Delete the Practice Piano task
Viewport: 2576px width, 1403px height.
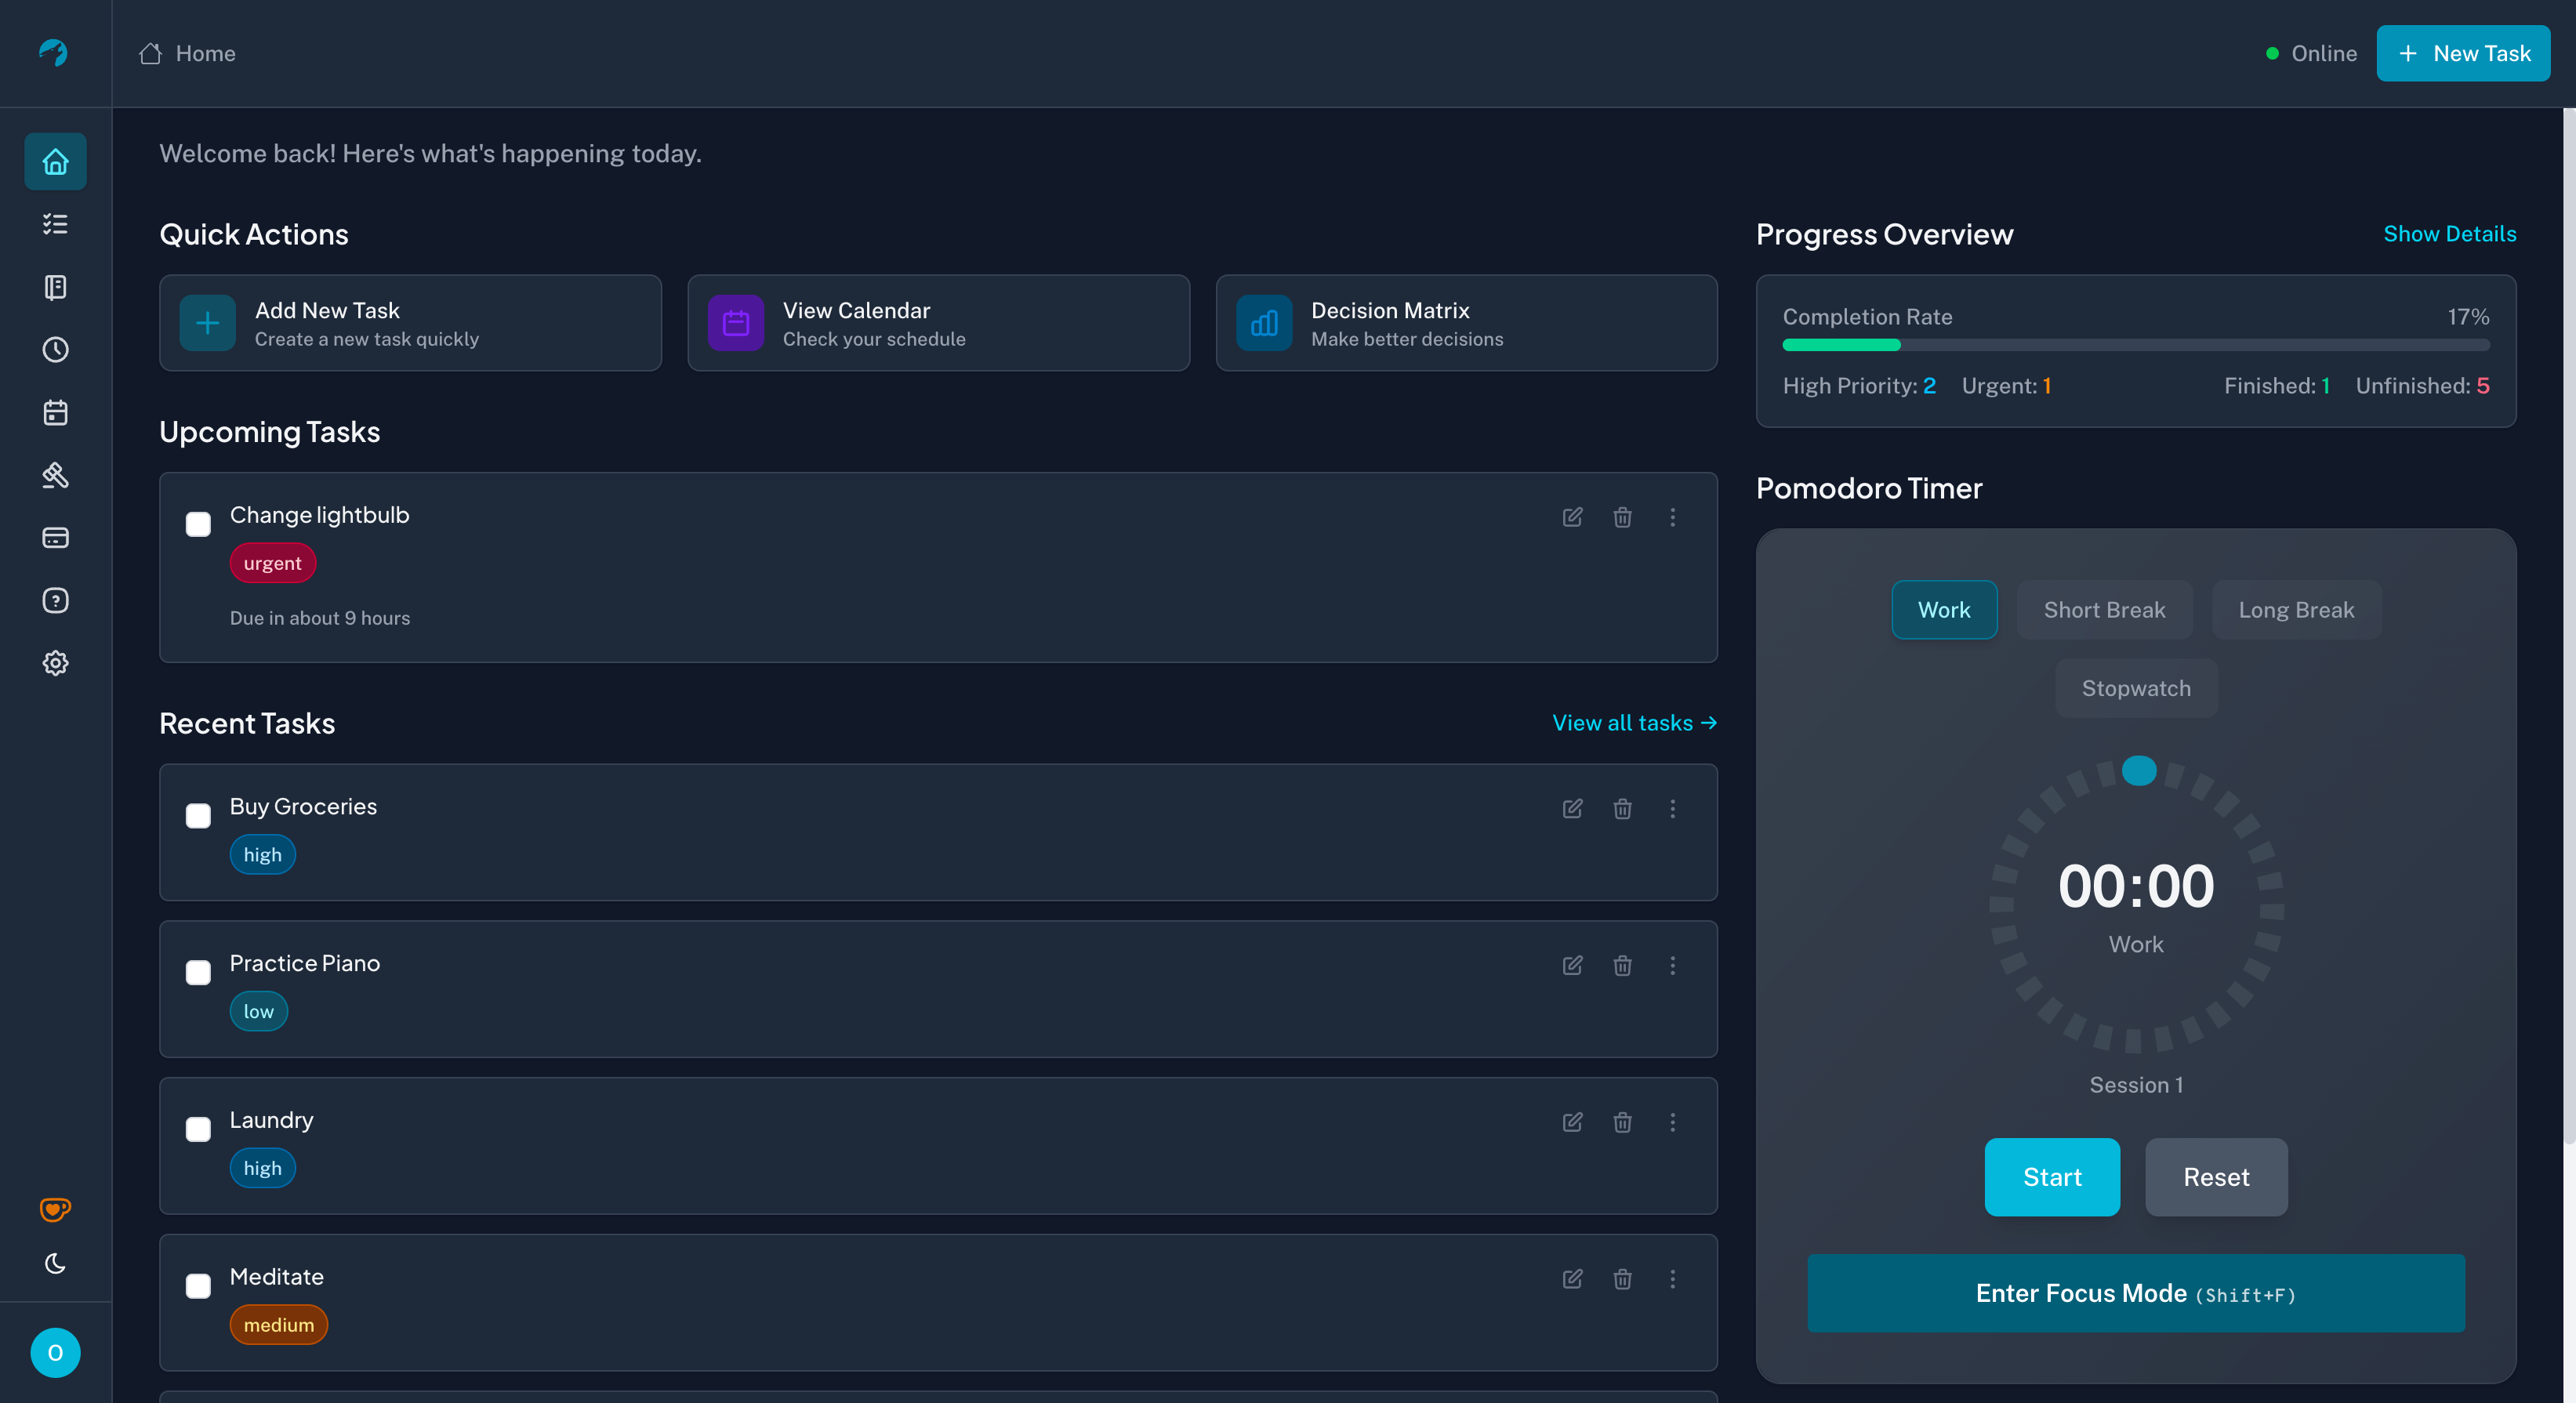point(1622,965)
